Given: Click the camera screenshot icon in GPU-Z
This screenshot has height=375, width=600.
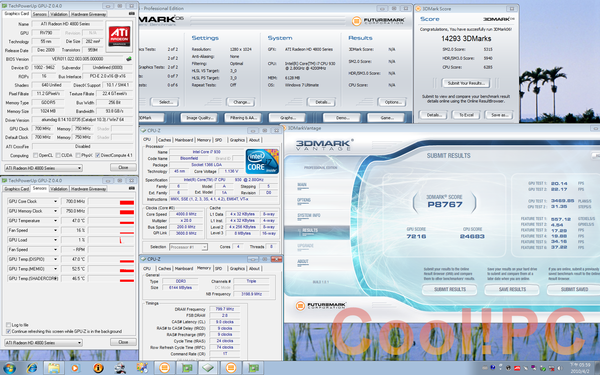Looking at the screenshot, I should point(132,14).
